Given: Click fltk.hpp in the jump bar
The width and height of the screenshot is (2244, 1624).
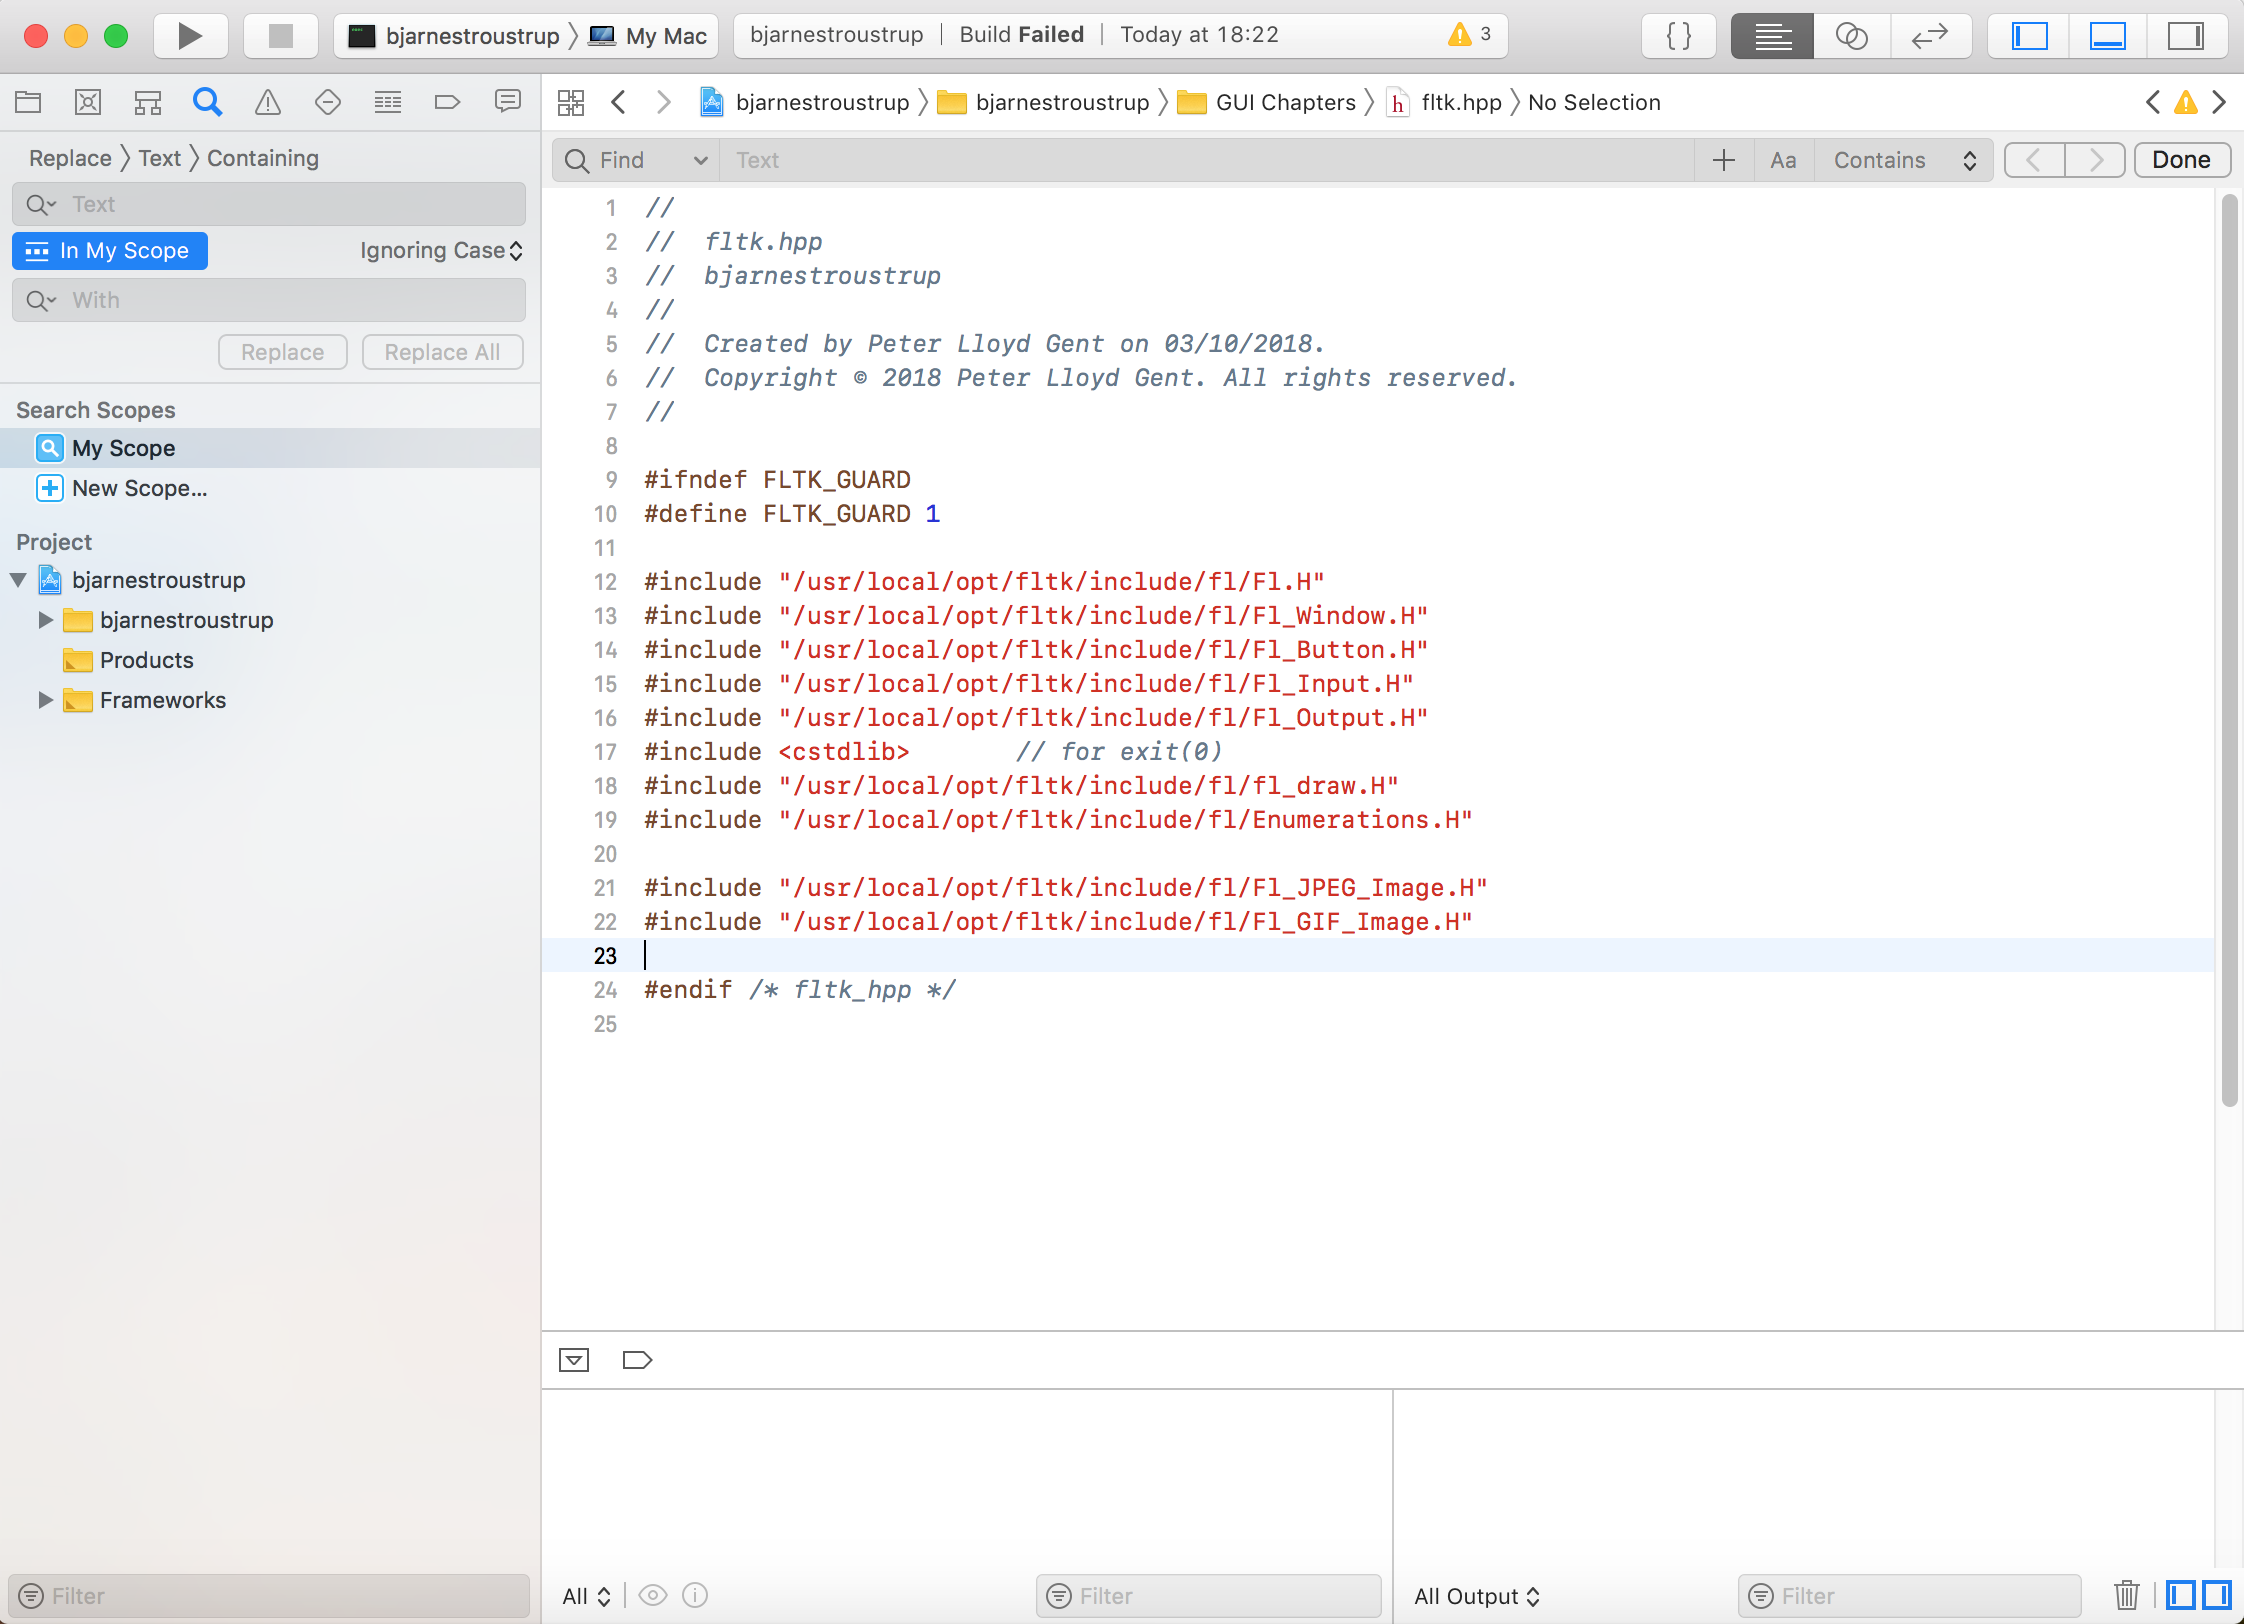Looking at the screenshot, I should [x=1445, y=102].
